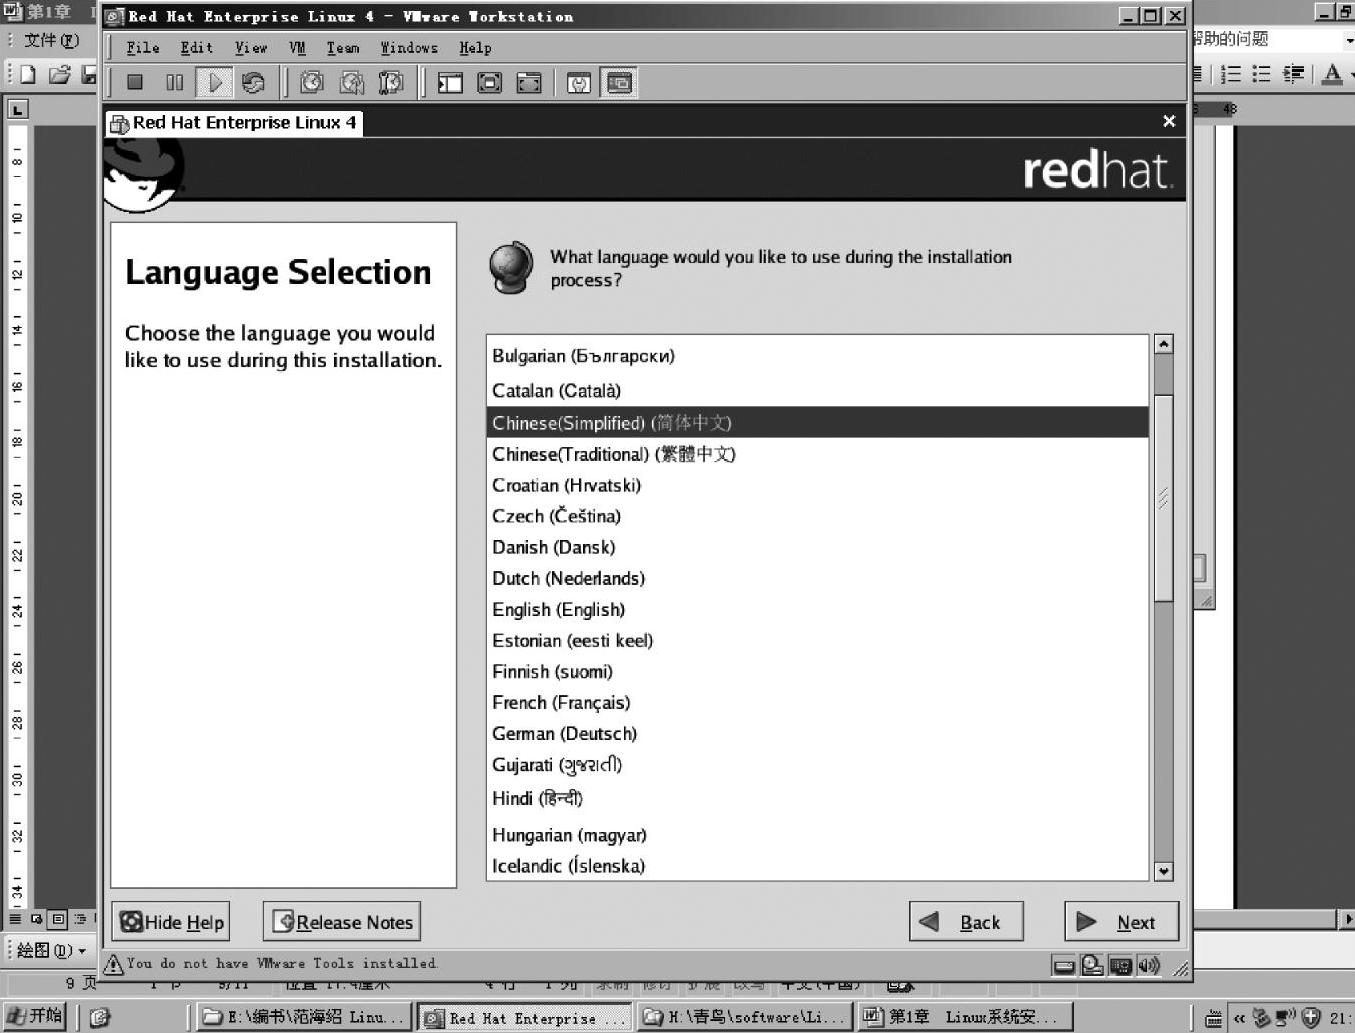Expand the 绘图(D) drawing dropdown in Word
Image resolution: width=1355 pixels, height=1033 pixels.
tap(52, 950)
